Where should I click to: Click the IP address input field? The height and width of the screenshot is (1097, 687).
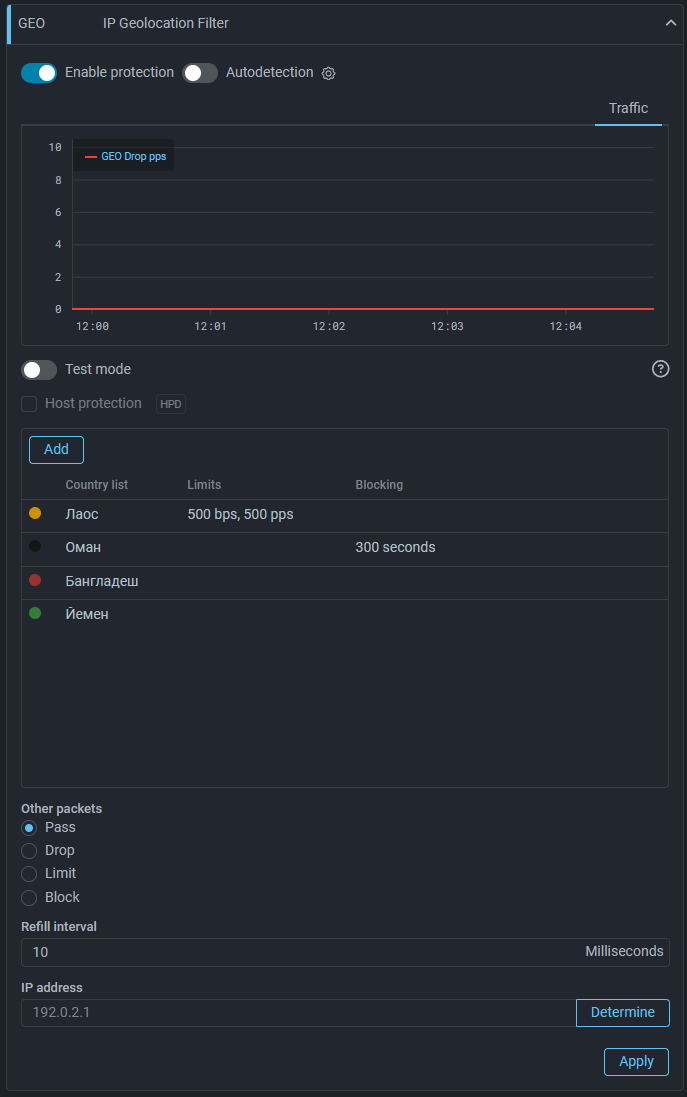pos(298,1013)
